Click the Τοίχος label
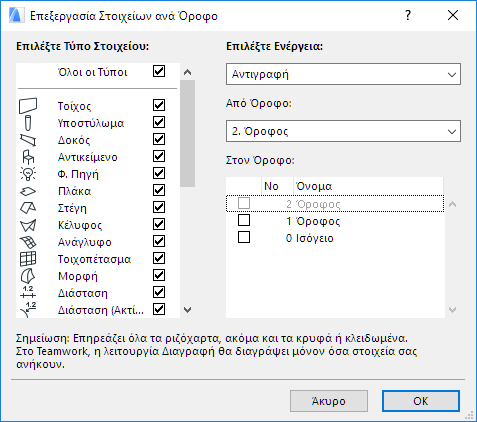The height and width of the screenshot is (422, 477). click(x=74, y=106)
